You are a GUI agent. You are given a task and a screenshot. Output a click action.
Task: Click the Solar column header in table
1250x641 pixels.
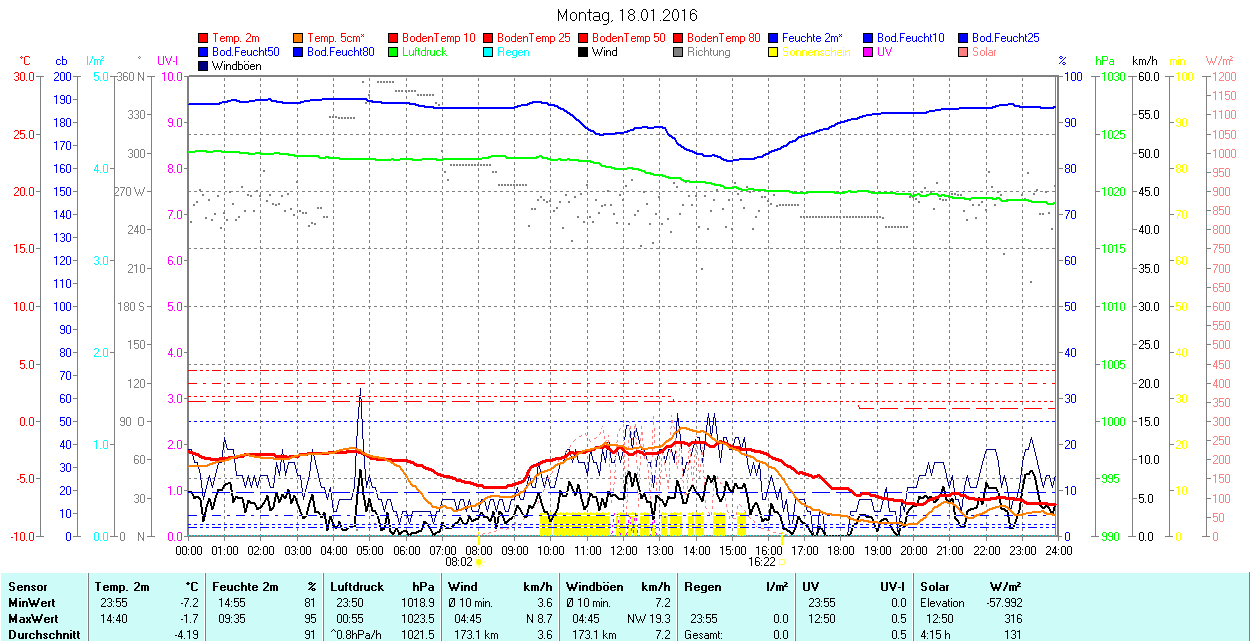(934, 587)
